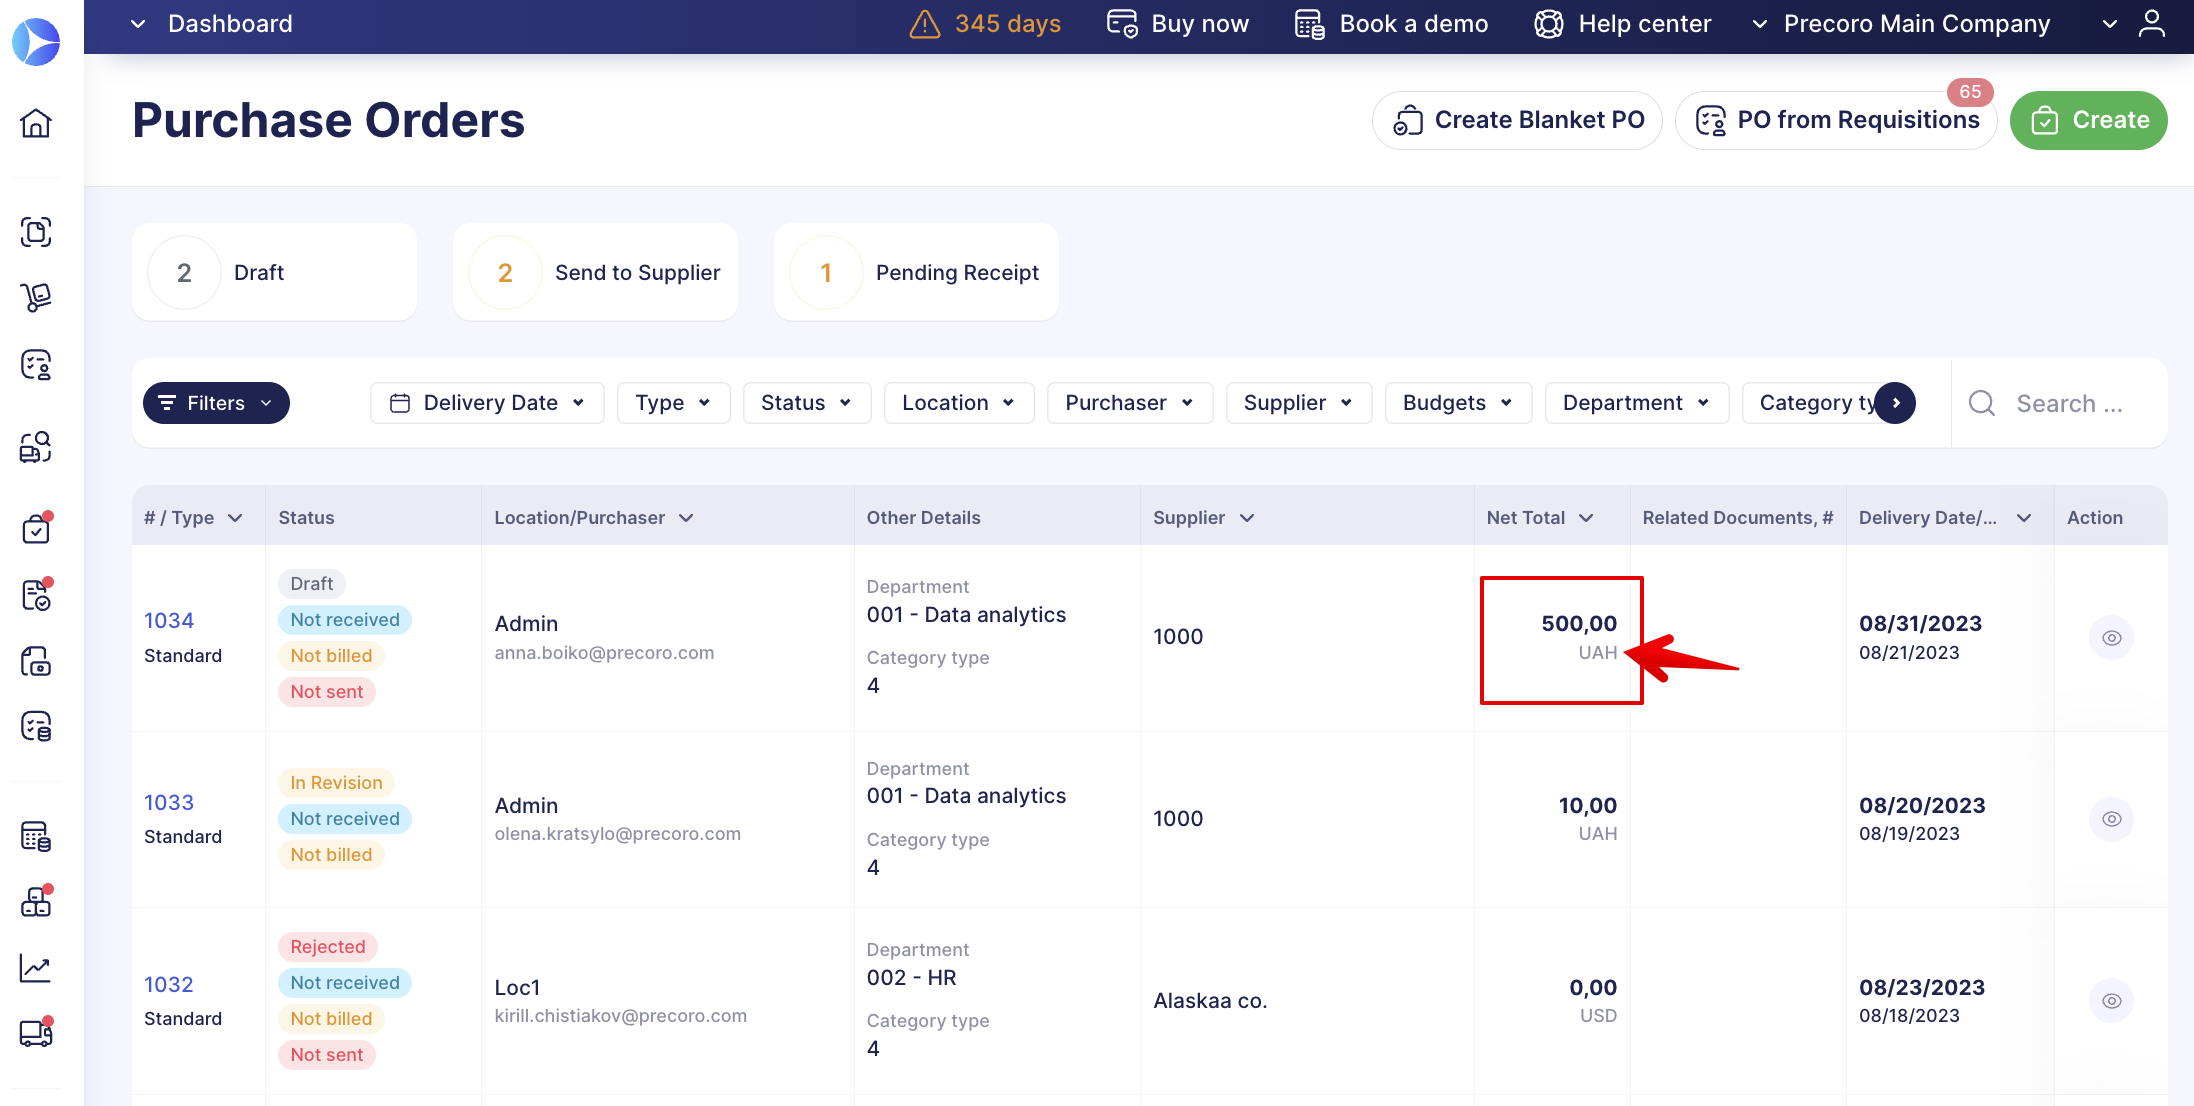Open the Location filter dropdown
This screenshot has width=2194, height=1106.
pyautogui.click(x=959, y=403)
